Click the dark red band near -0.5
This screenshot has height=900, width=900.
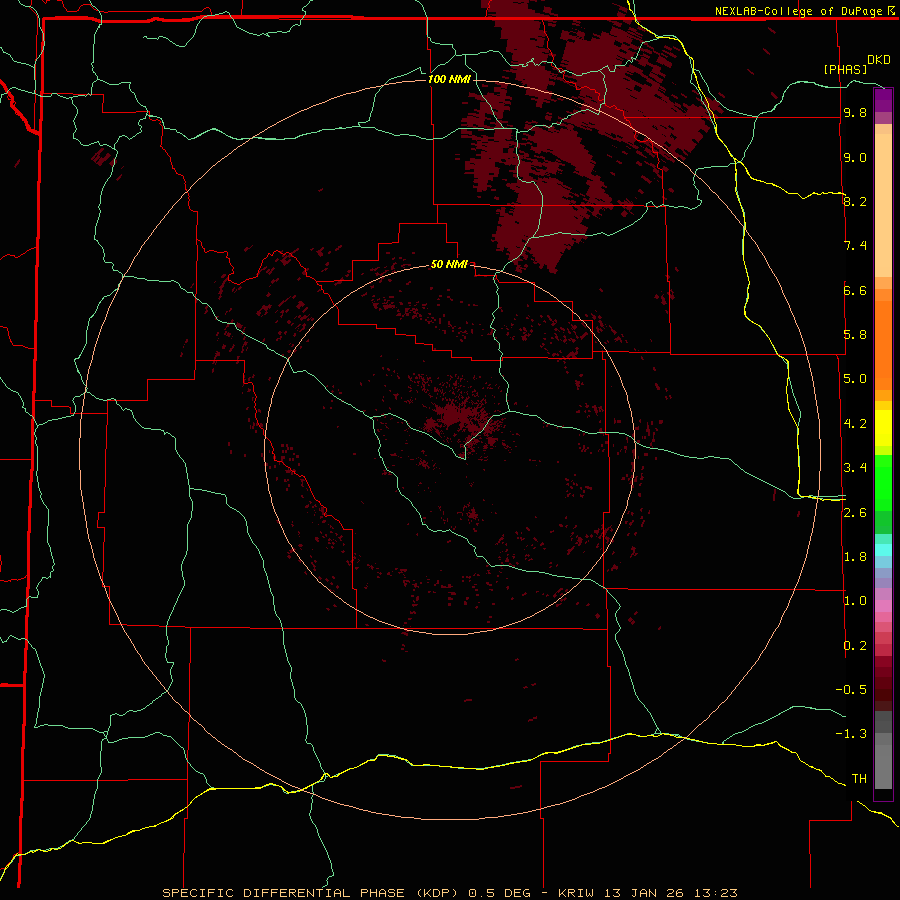(883, 689)
